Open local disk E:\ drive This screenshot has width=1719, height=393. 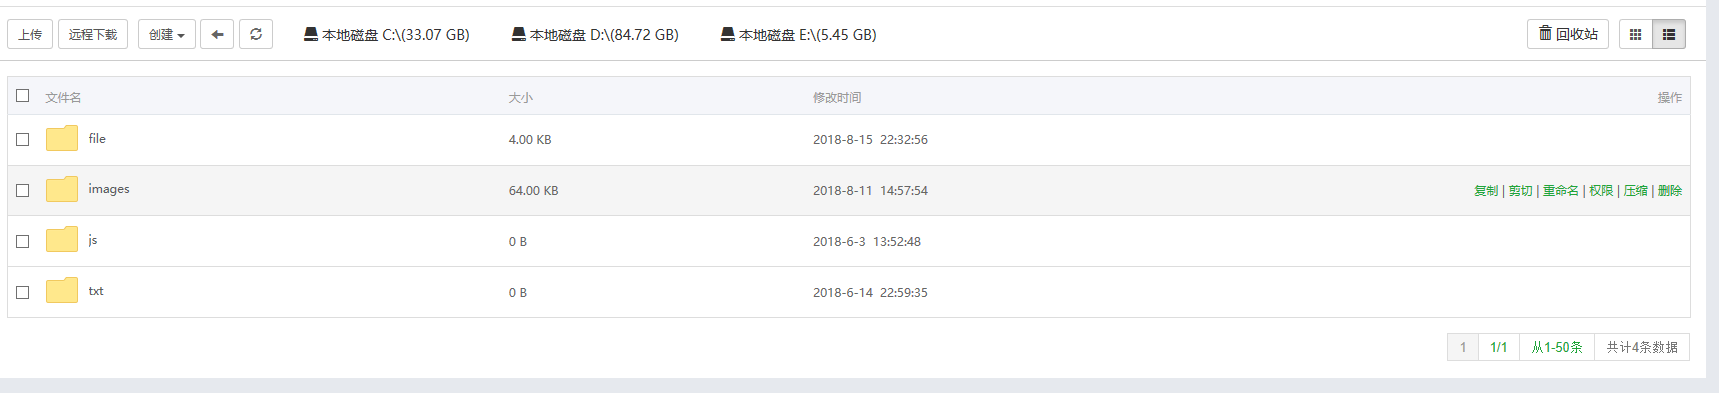799,34
